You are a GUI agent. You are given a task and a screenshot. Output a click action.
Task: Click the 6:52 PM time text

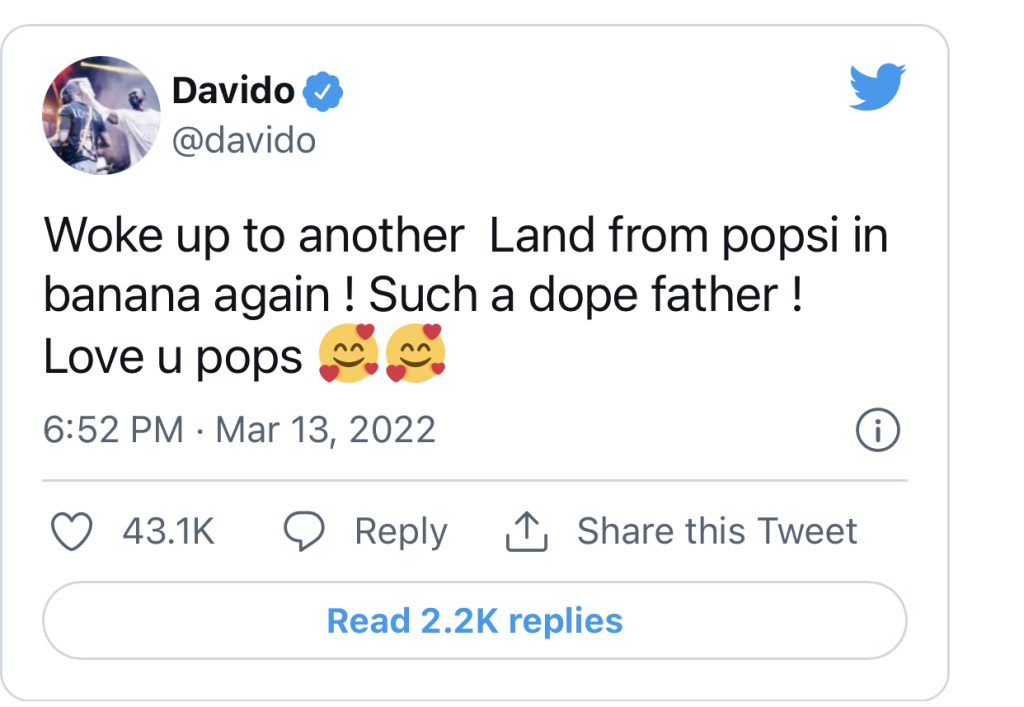tap(113, 431)
